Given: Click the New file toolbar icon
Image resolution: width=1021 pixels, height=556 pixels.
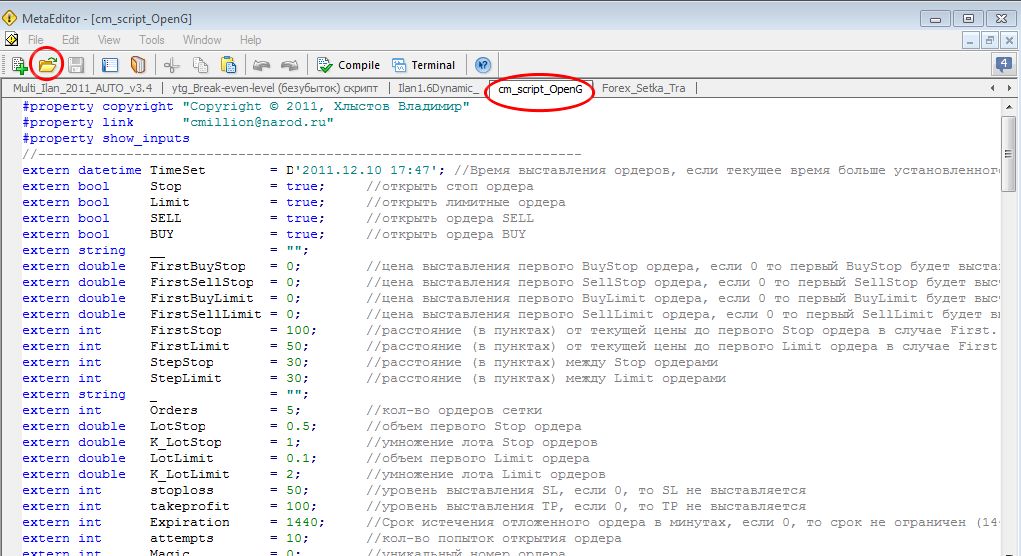Looking at the screenshot, I should click(x=19, y=65).
